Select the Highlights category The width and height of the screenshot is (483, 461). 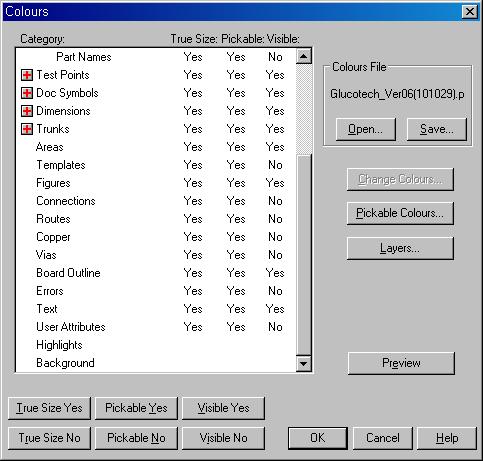(156, 345)
